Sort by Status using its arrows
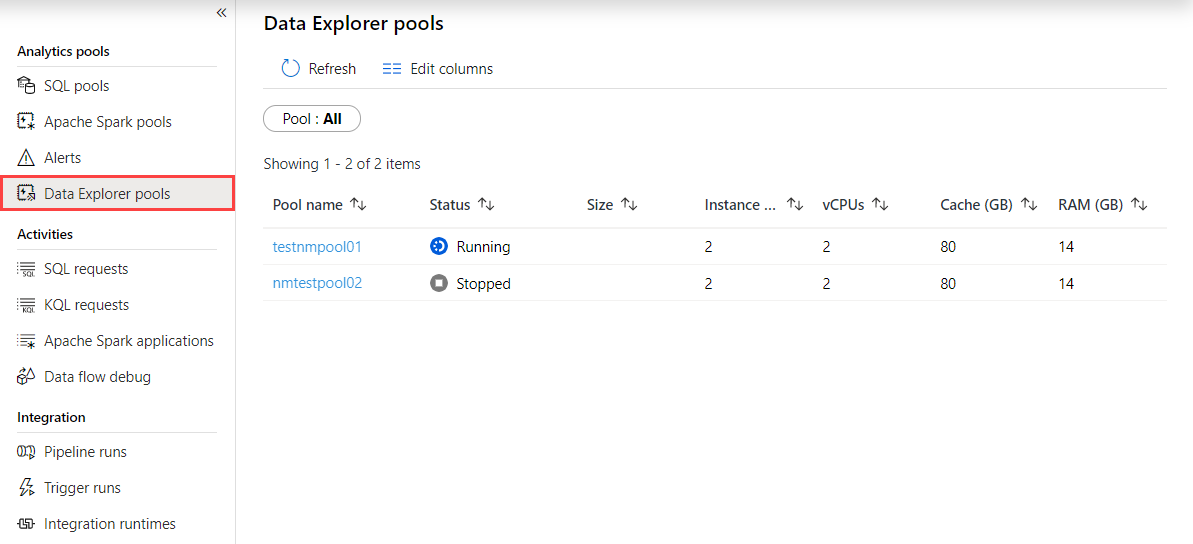This screenshot has width=1193, height=544. tap(486, 205)
